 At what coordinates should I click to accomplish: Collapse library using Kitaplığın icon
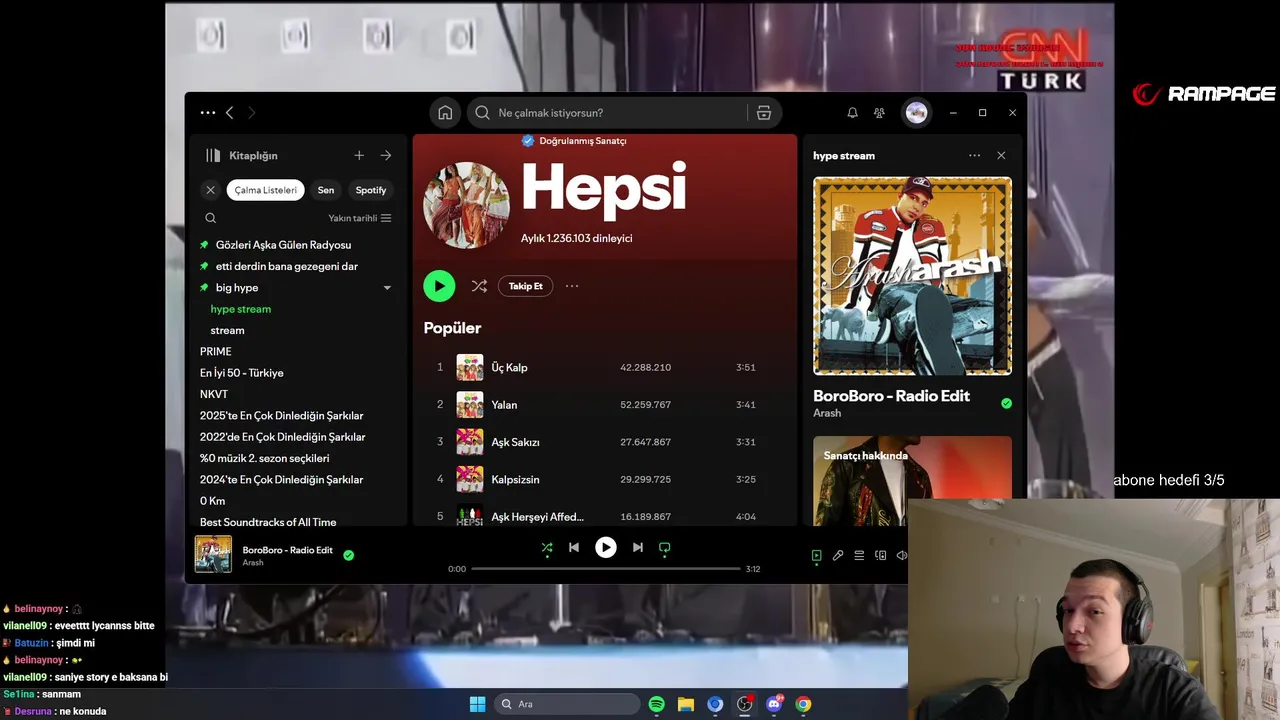pyautogui.click(x=213, y=155)
